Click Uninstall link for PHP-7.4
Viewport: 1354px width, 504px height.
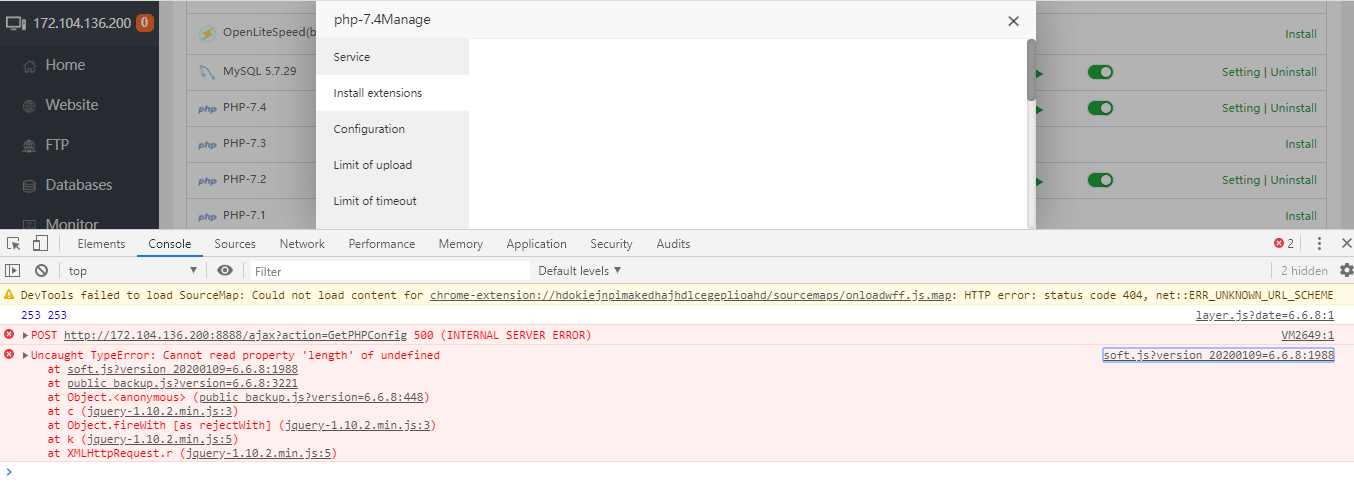click(x=1293, y=108)
